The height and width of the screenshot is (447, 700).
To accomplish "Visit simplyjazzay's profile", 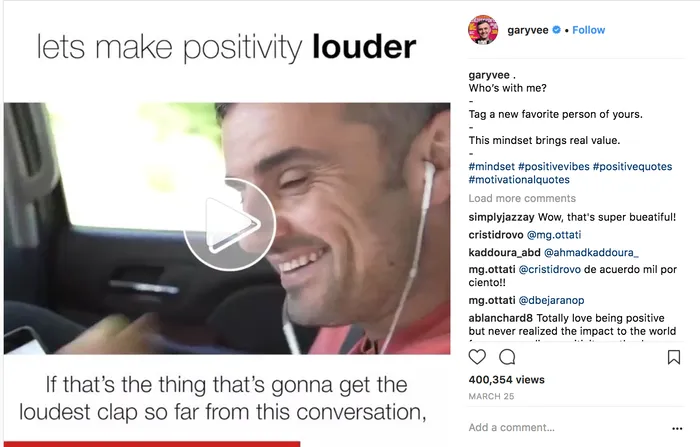I will pos(501,217).
